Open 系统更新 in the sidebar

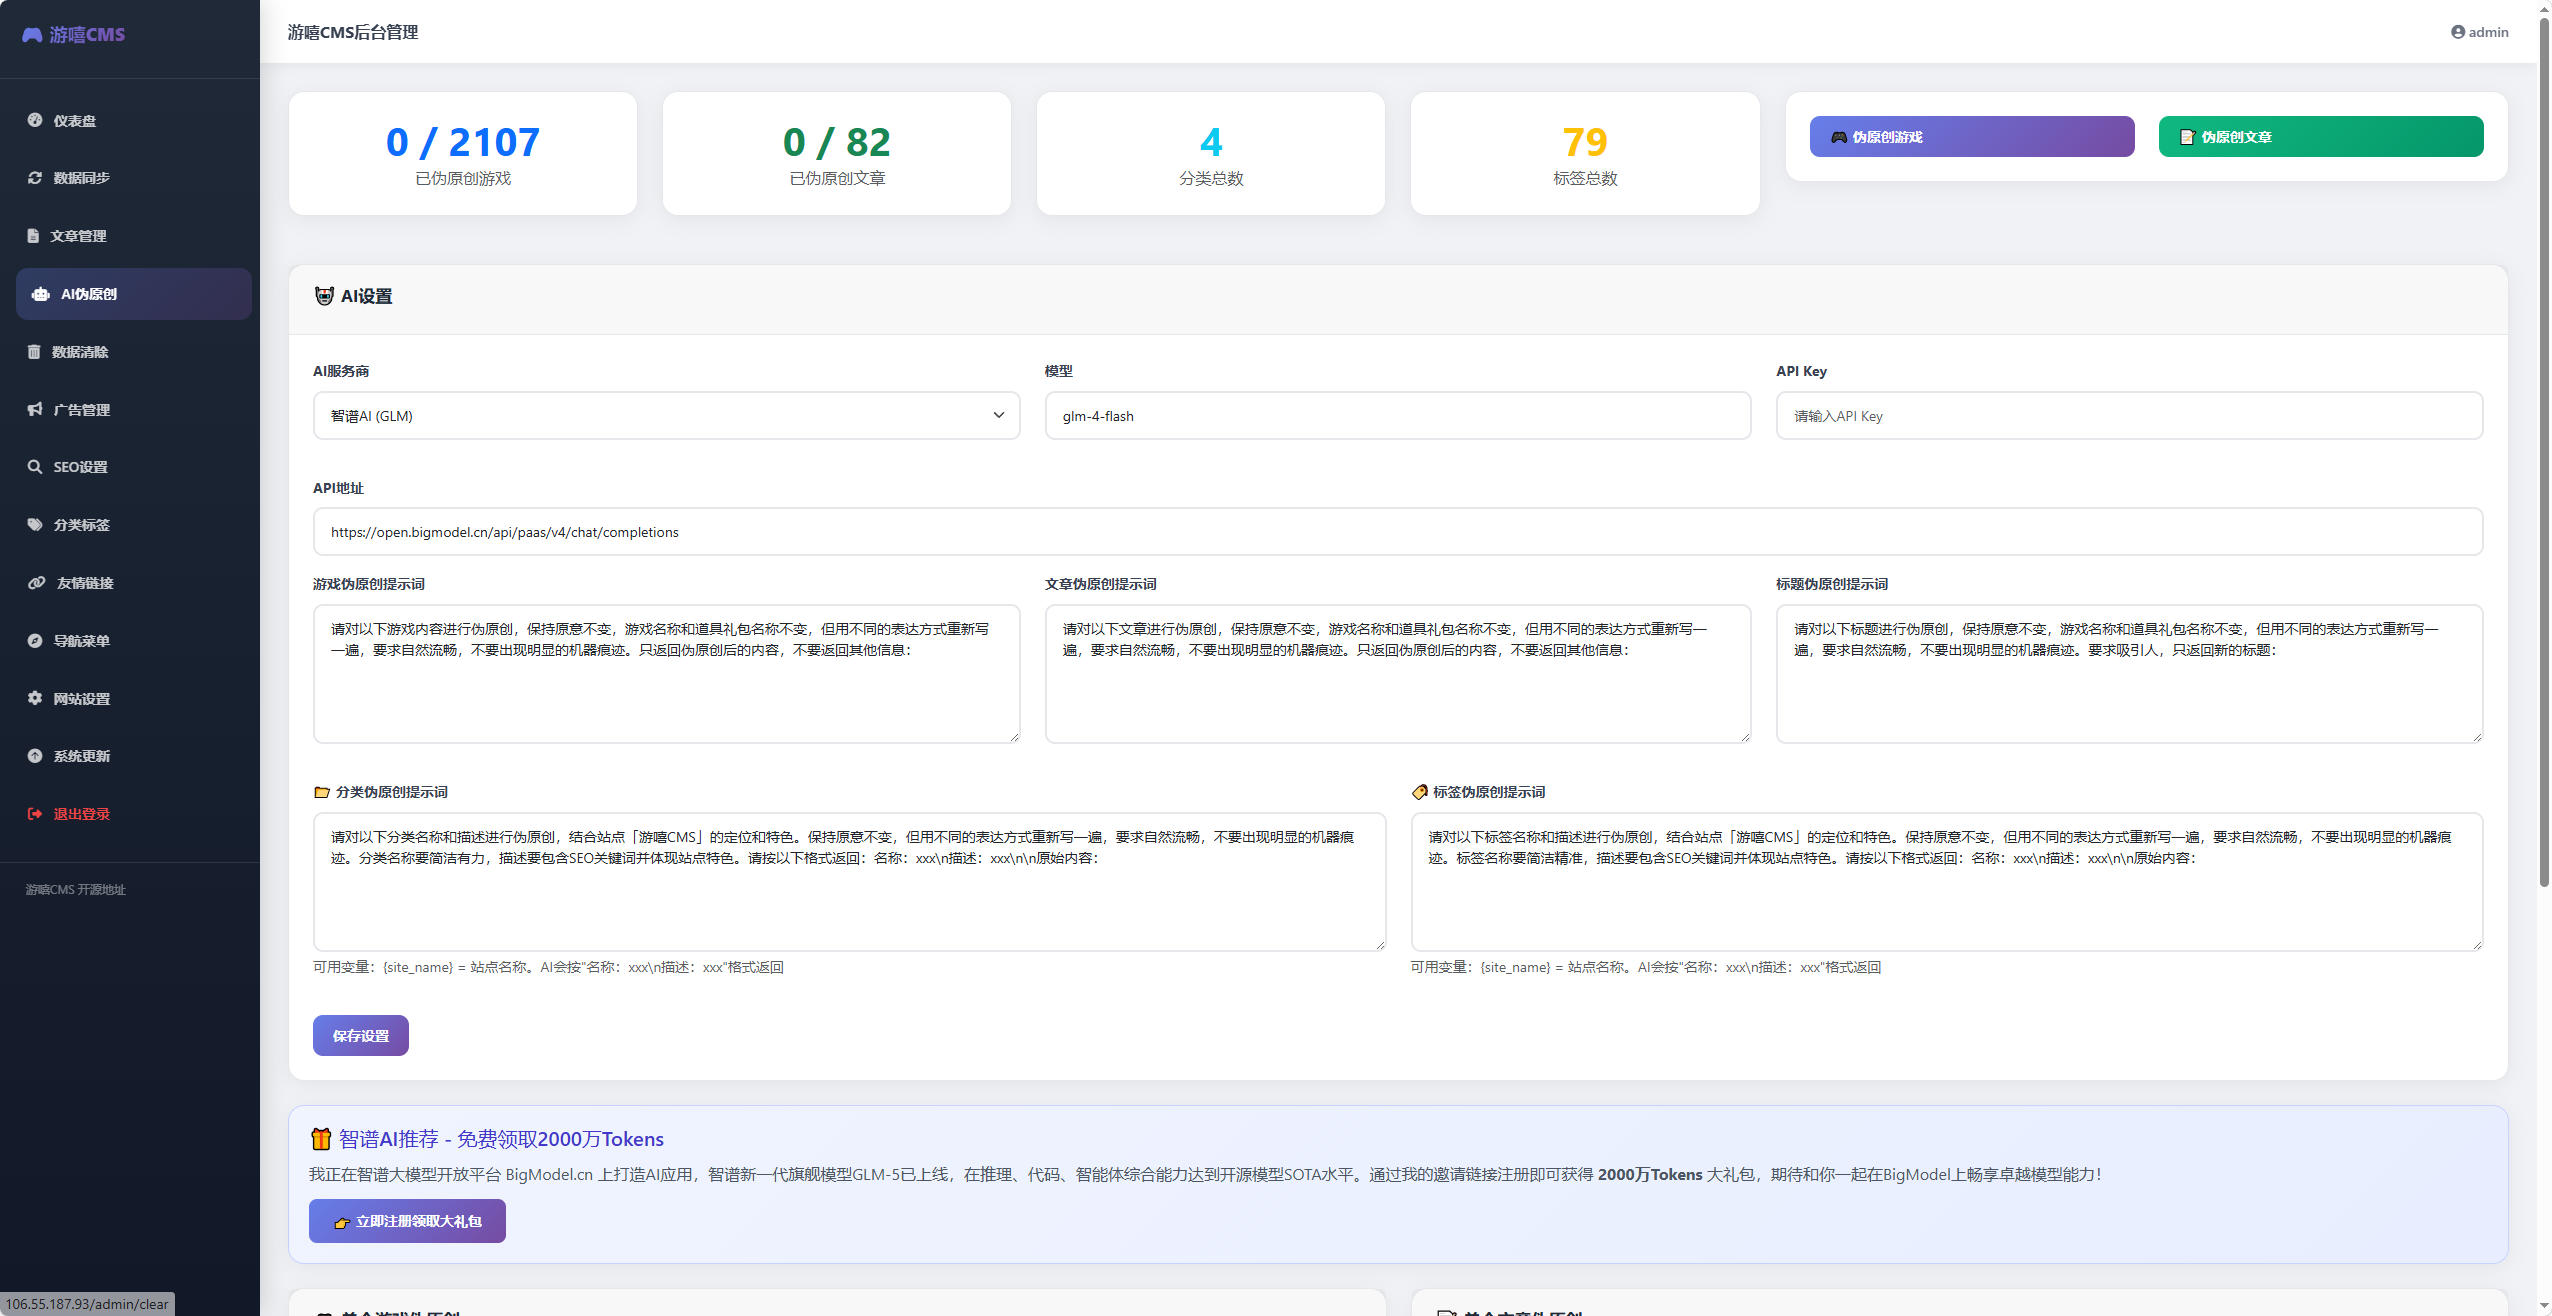pos(134,756)
